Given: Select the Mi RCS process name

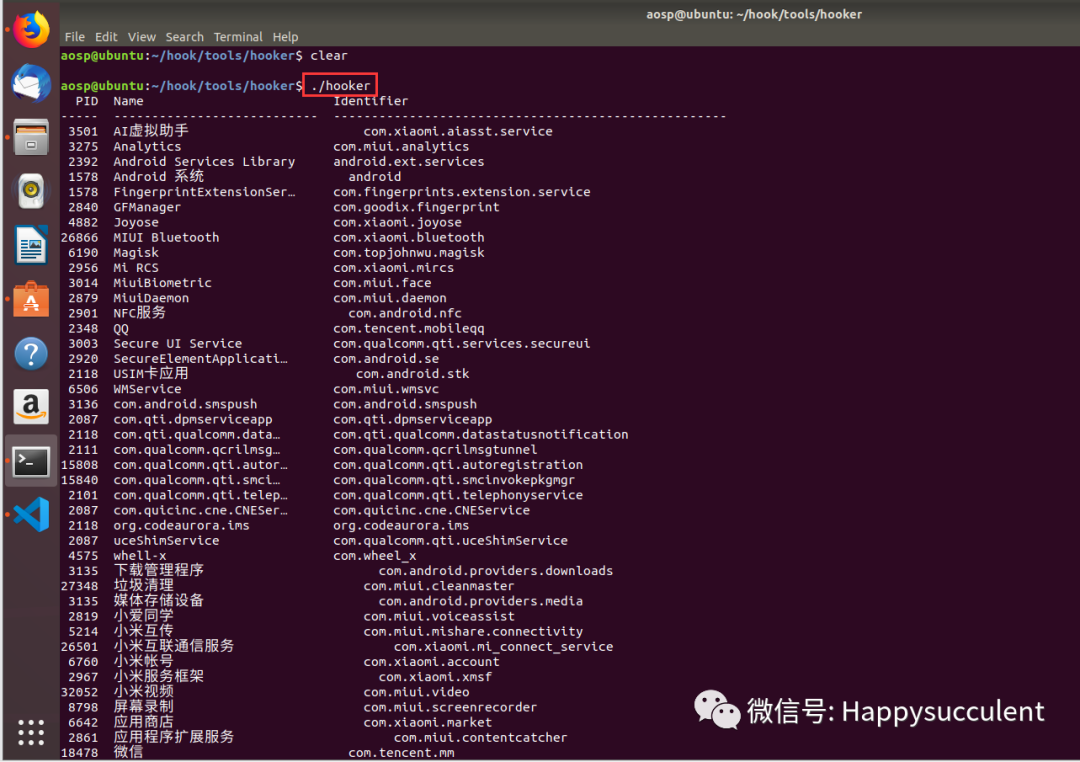Looking at the screenshot, I should (136, 267).
